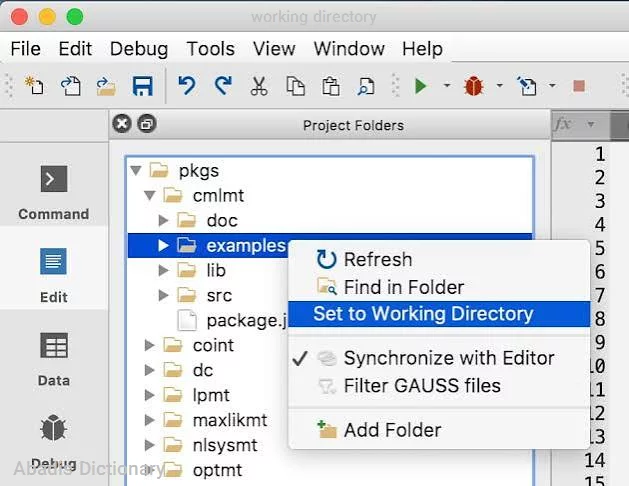Screen dimensions: 629x486
Task: Open the Debug menu
Action: [139, 49]
